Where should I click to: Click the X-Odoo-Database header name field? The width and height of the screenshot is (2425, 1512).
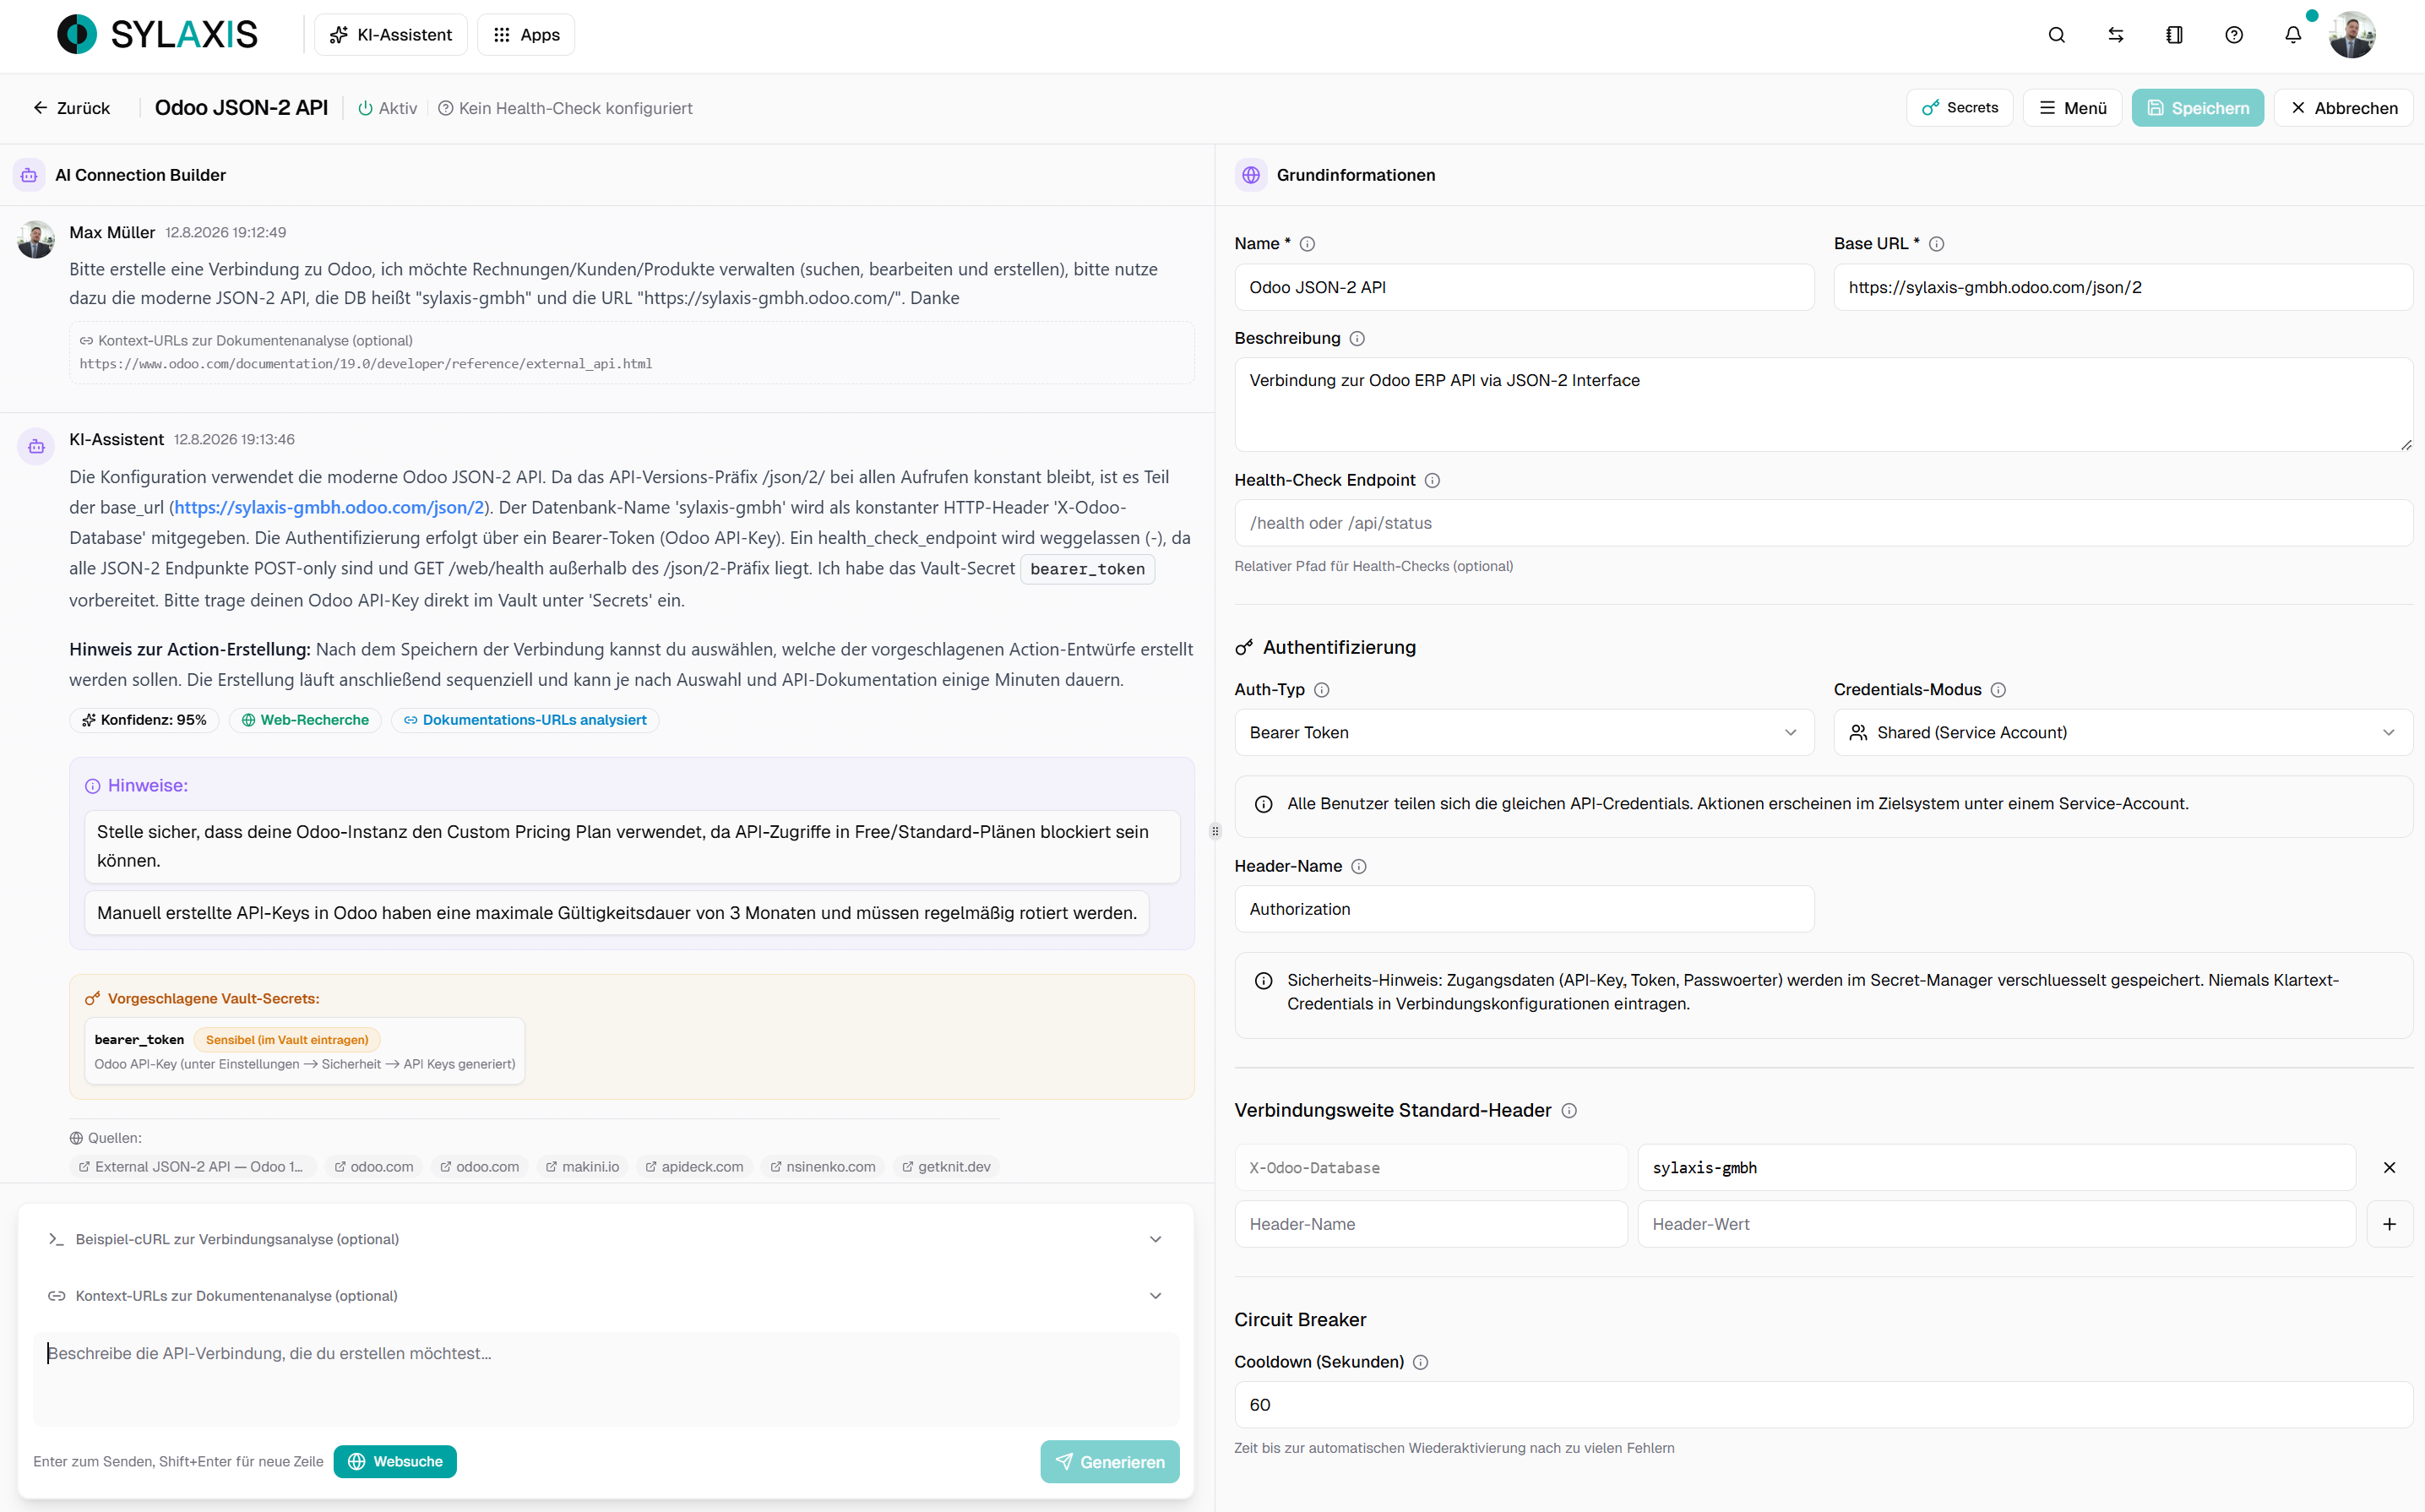click(x=1431, y=1168)
